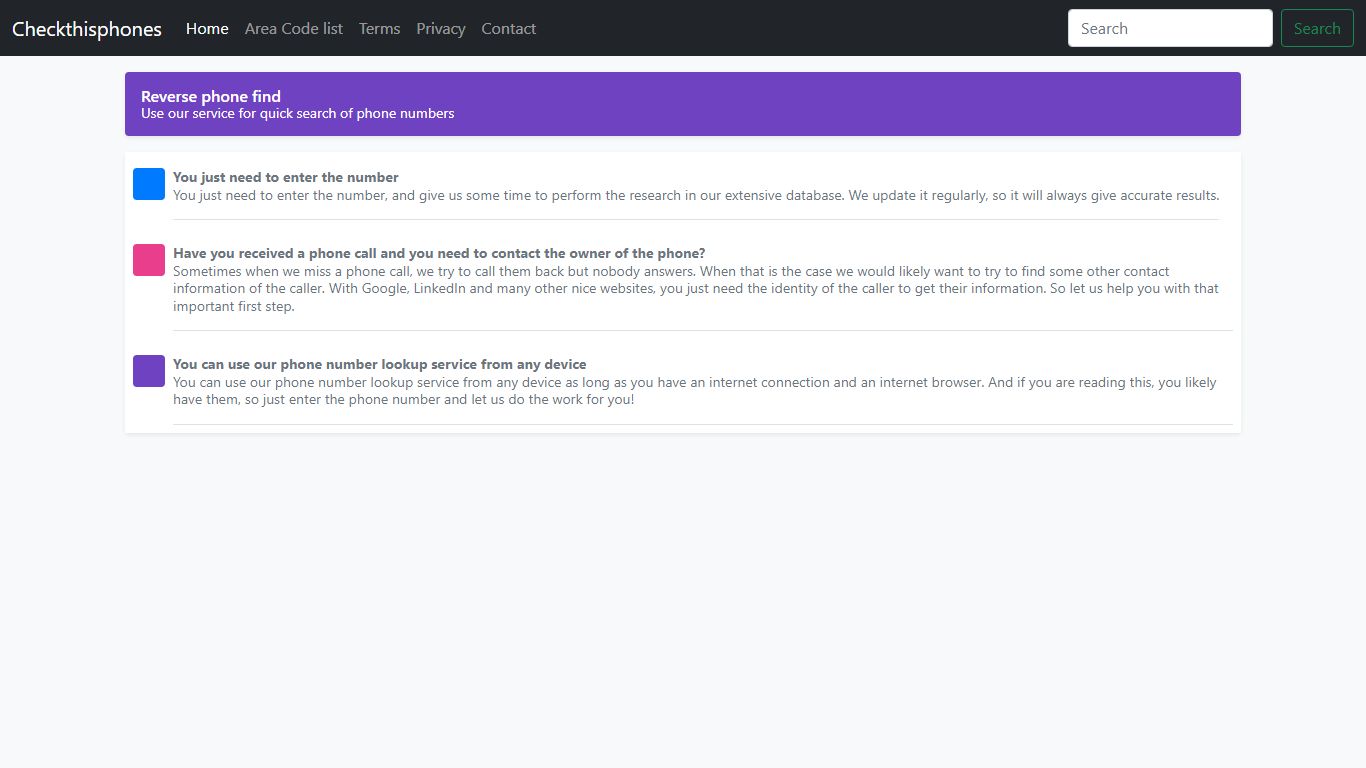Open the Contact page
The height and width of the screenshot is (768, 1366).
(509, 29)
